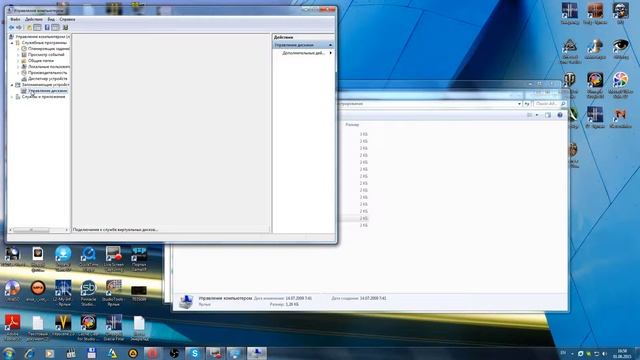Select Планировщик заданий in the tree
Image resolution: width=640 pixels, height=360 pixels.
coord(49,49)
